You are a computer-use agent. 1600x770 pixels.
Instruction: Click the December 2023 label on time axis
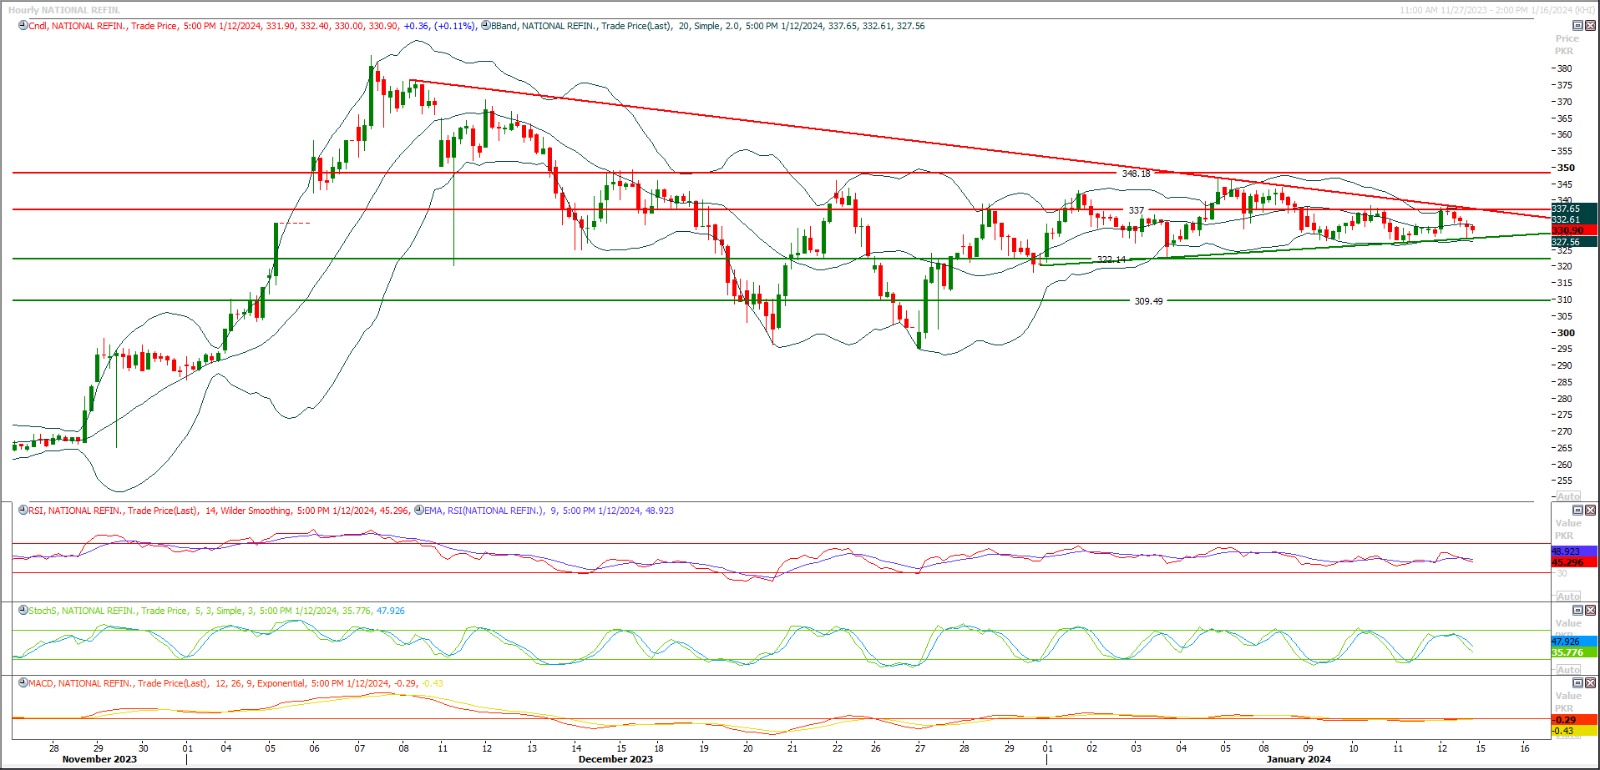coord(615,760)
